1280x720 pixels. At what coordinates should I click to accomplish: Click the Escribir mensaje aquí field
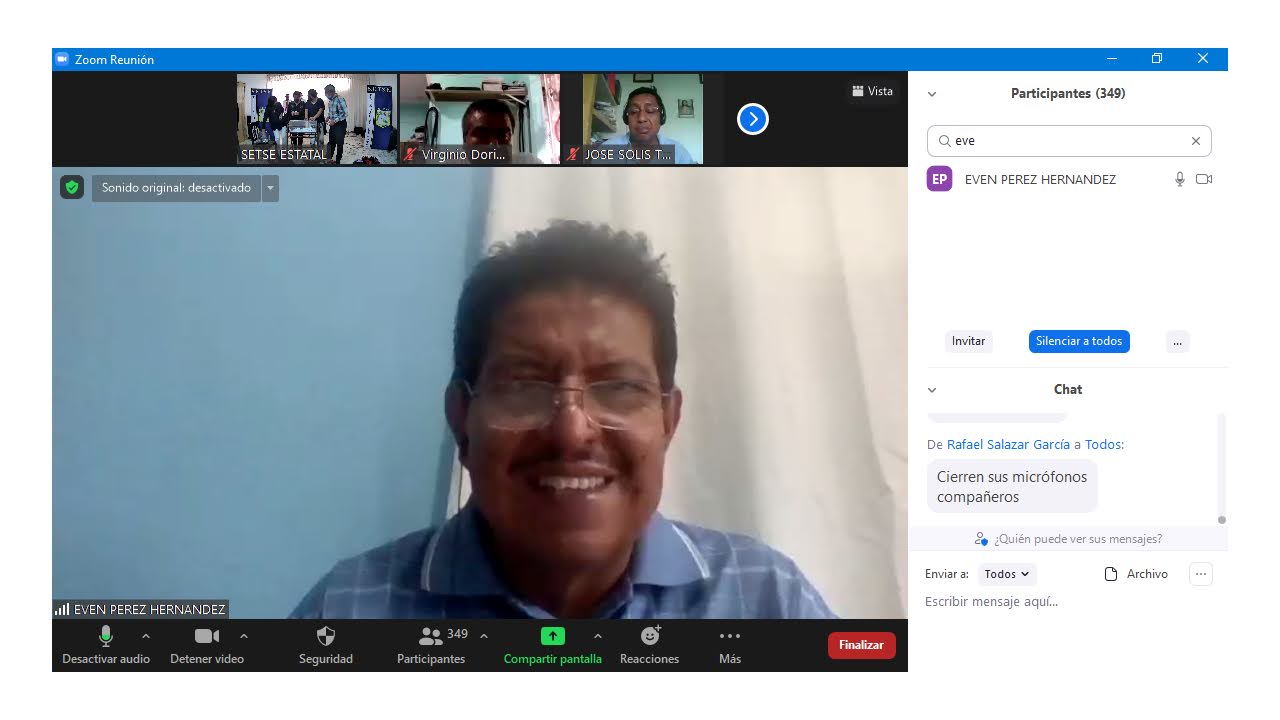[x=1060, y=602]
